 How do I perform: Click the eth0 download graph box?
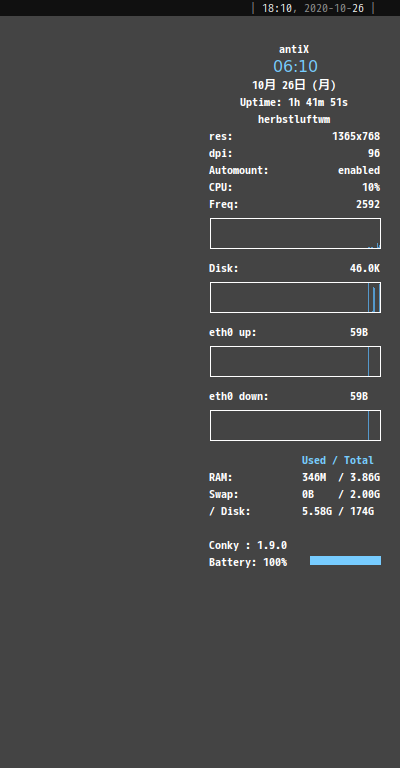295,426
